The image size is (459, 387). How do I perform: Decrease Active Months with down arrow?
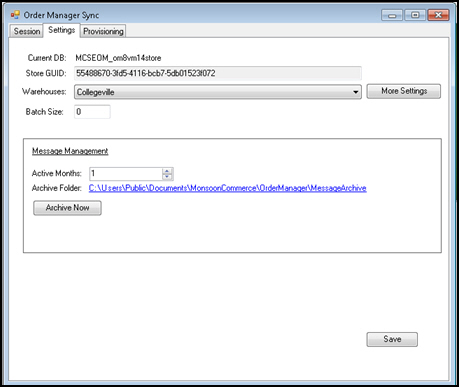tap(167, 177)
